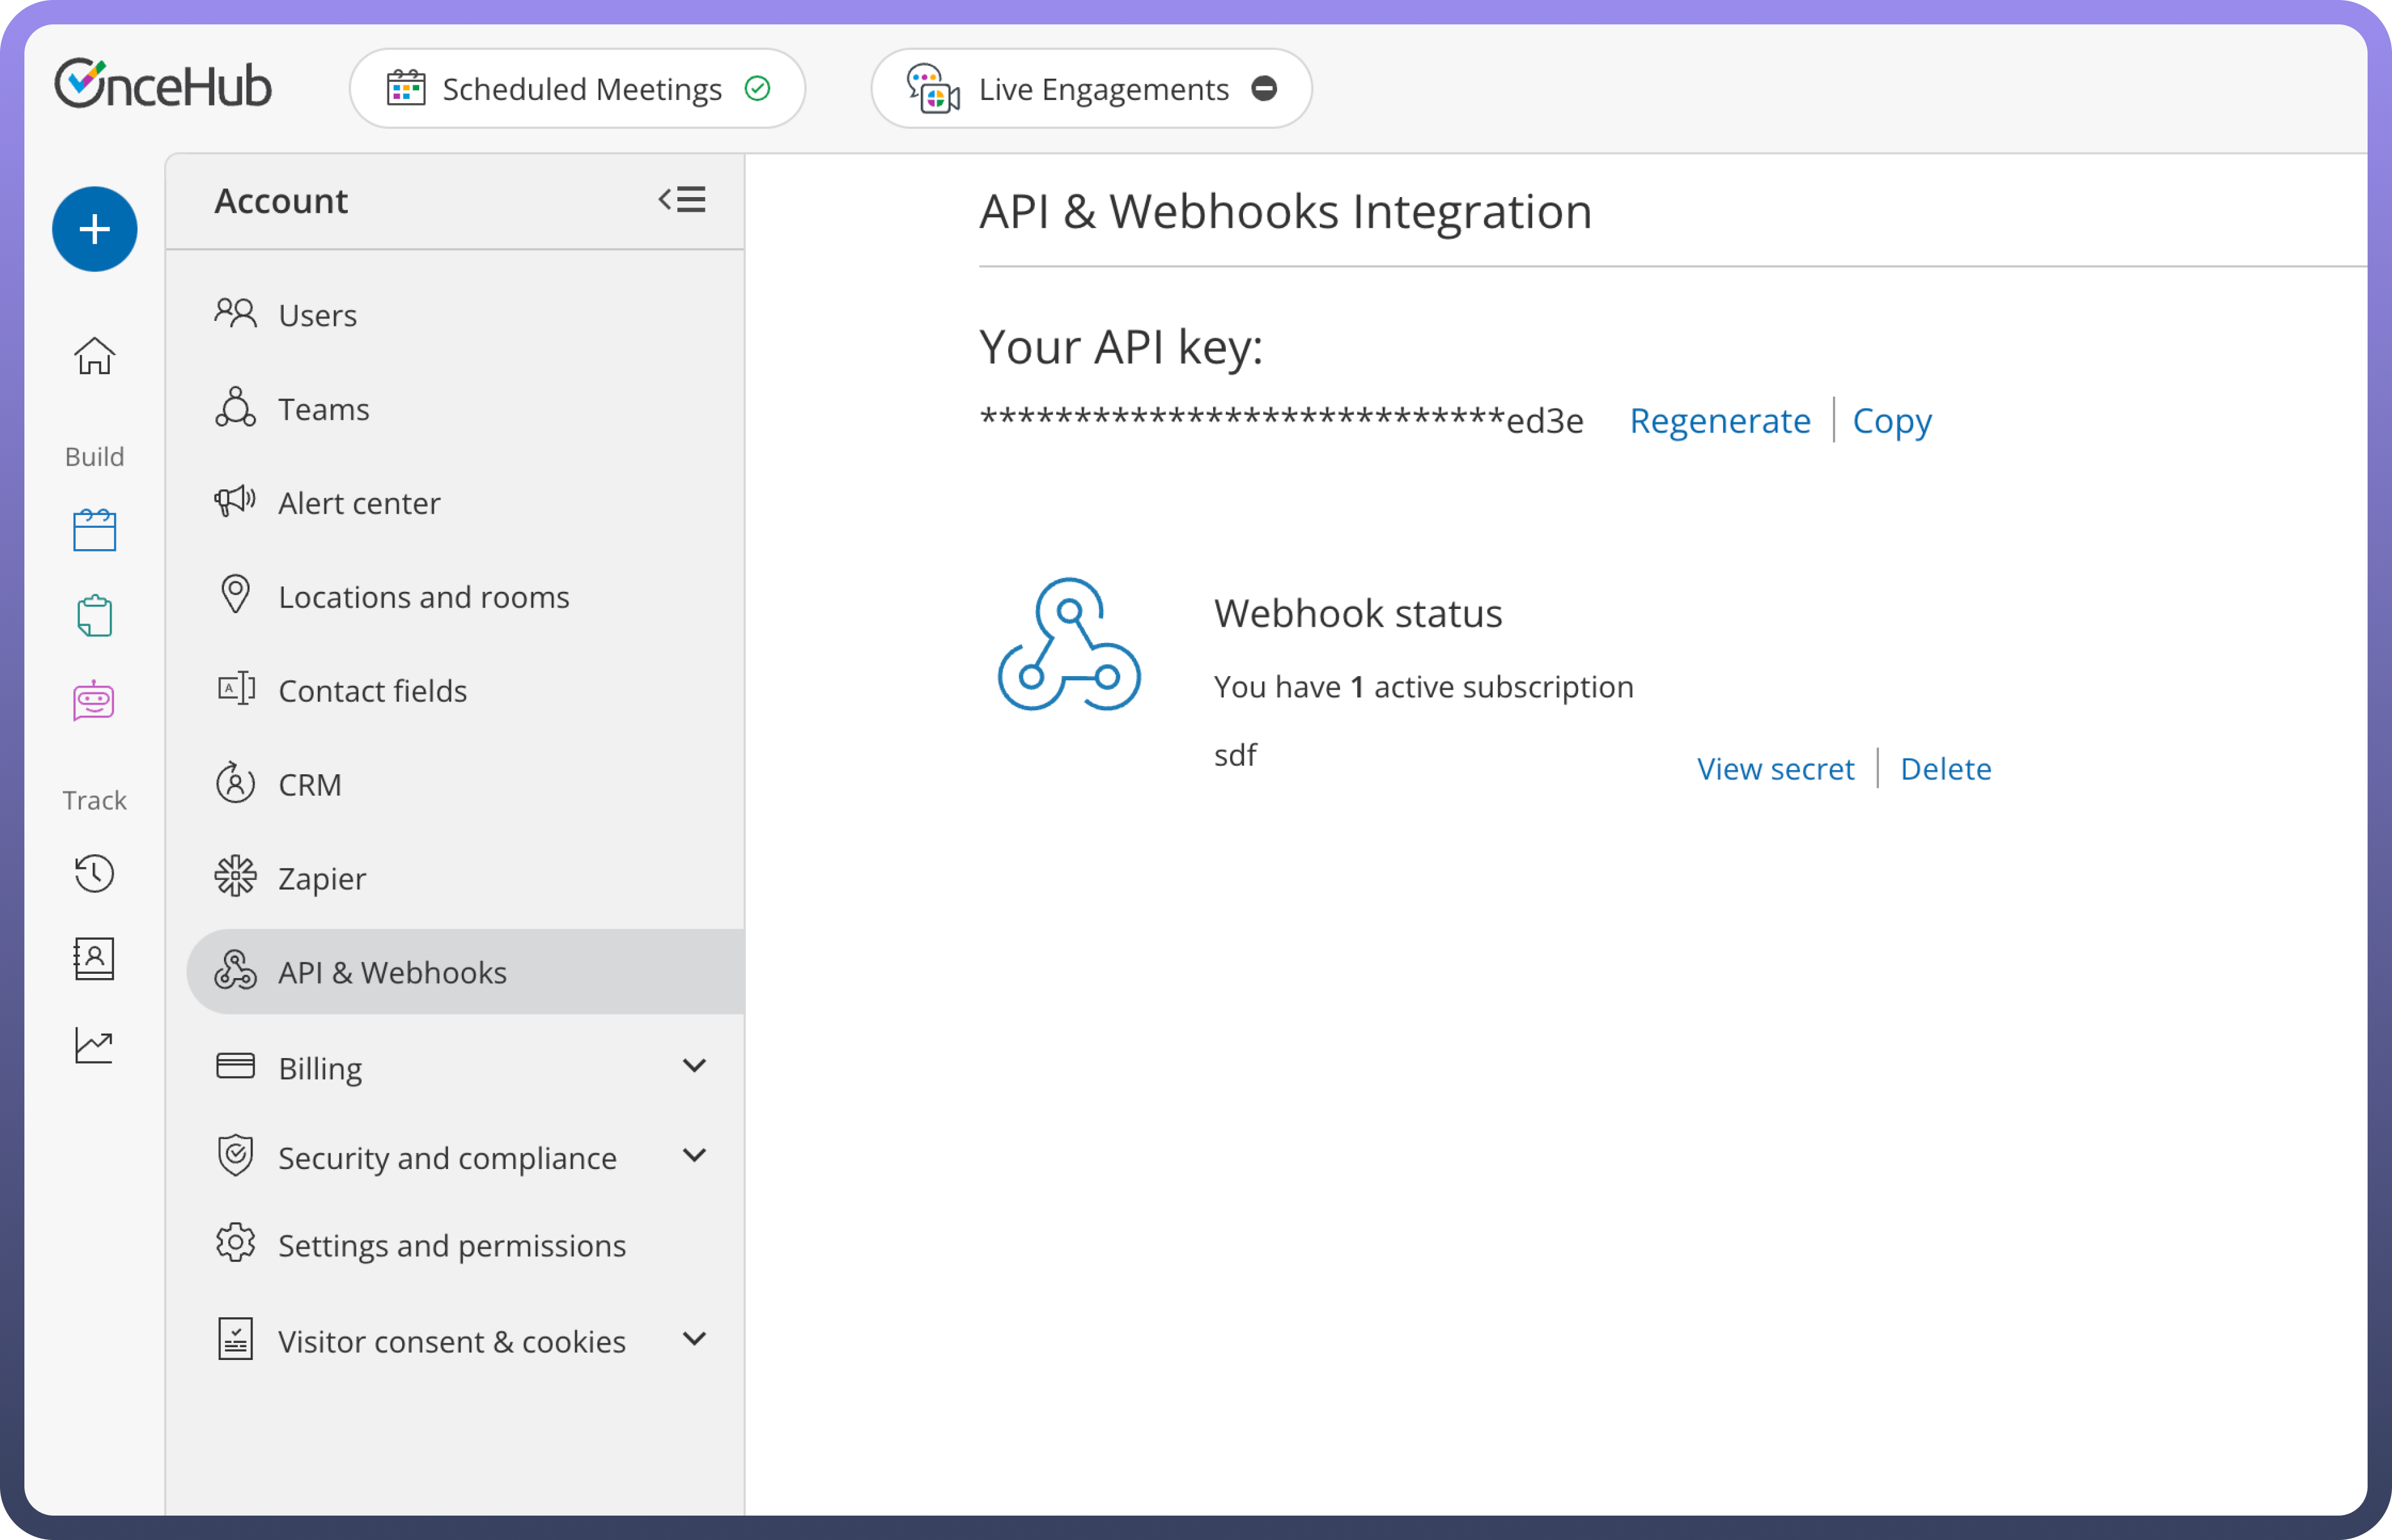
Task: Click the OnceHub logo
Action: click(163, 85)
